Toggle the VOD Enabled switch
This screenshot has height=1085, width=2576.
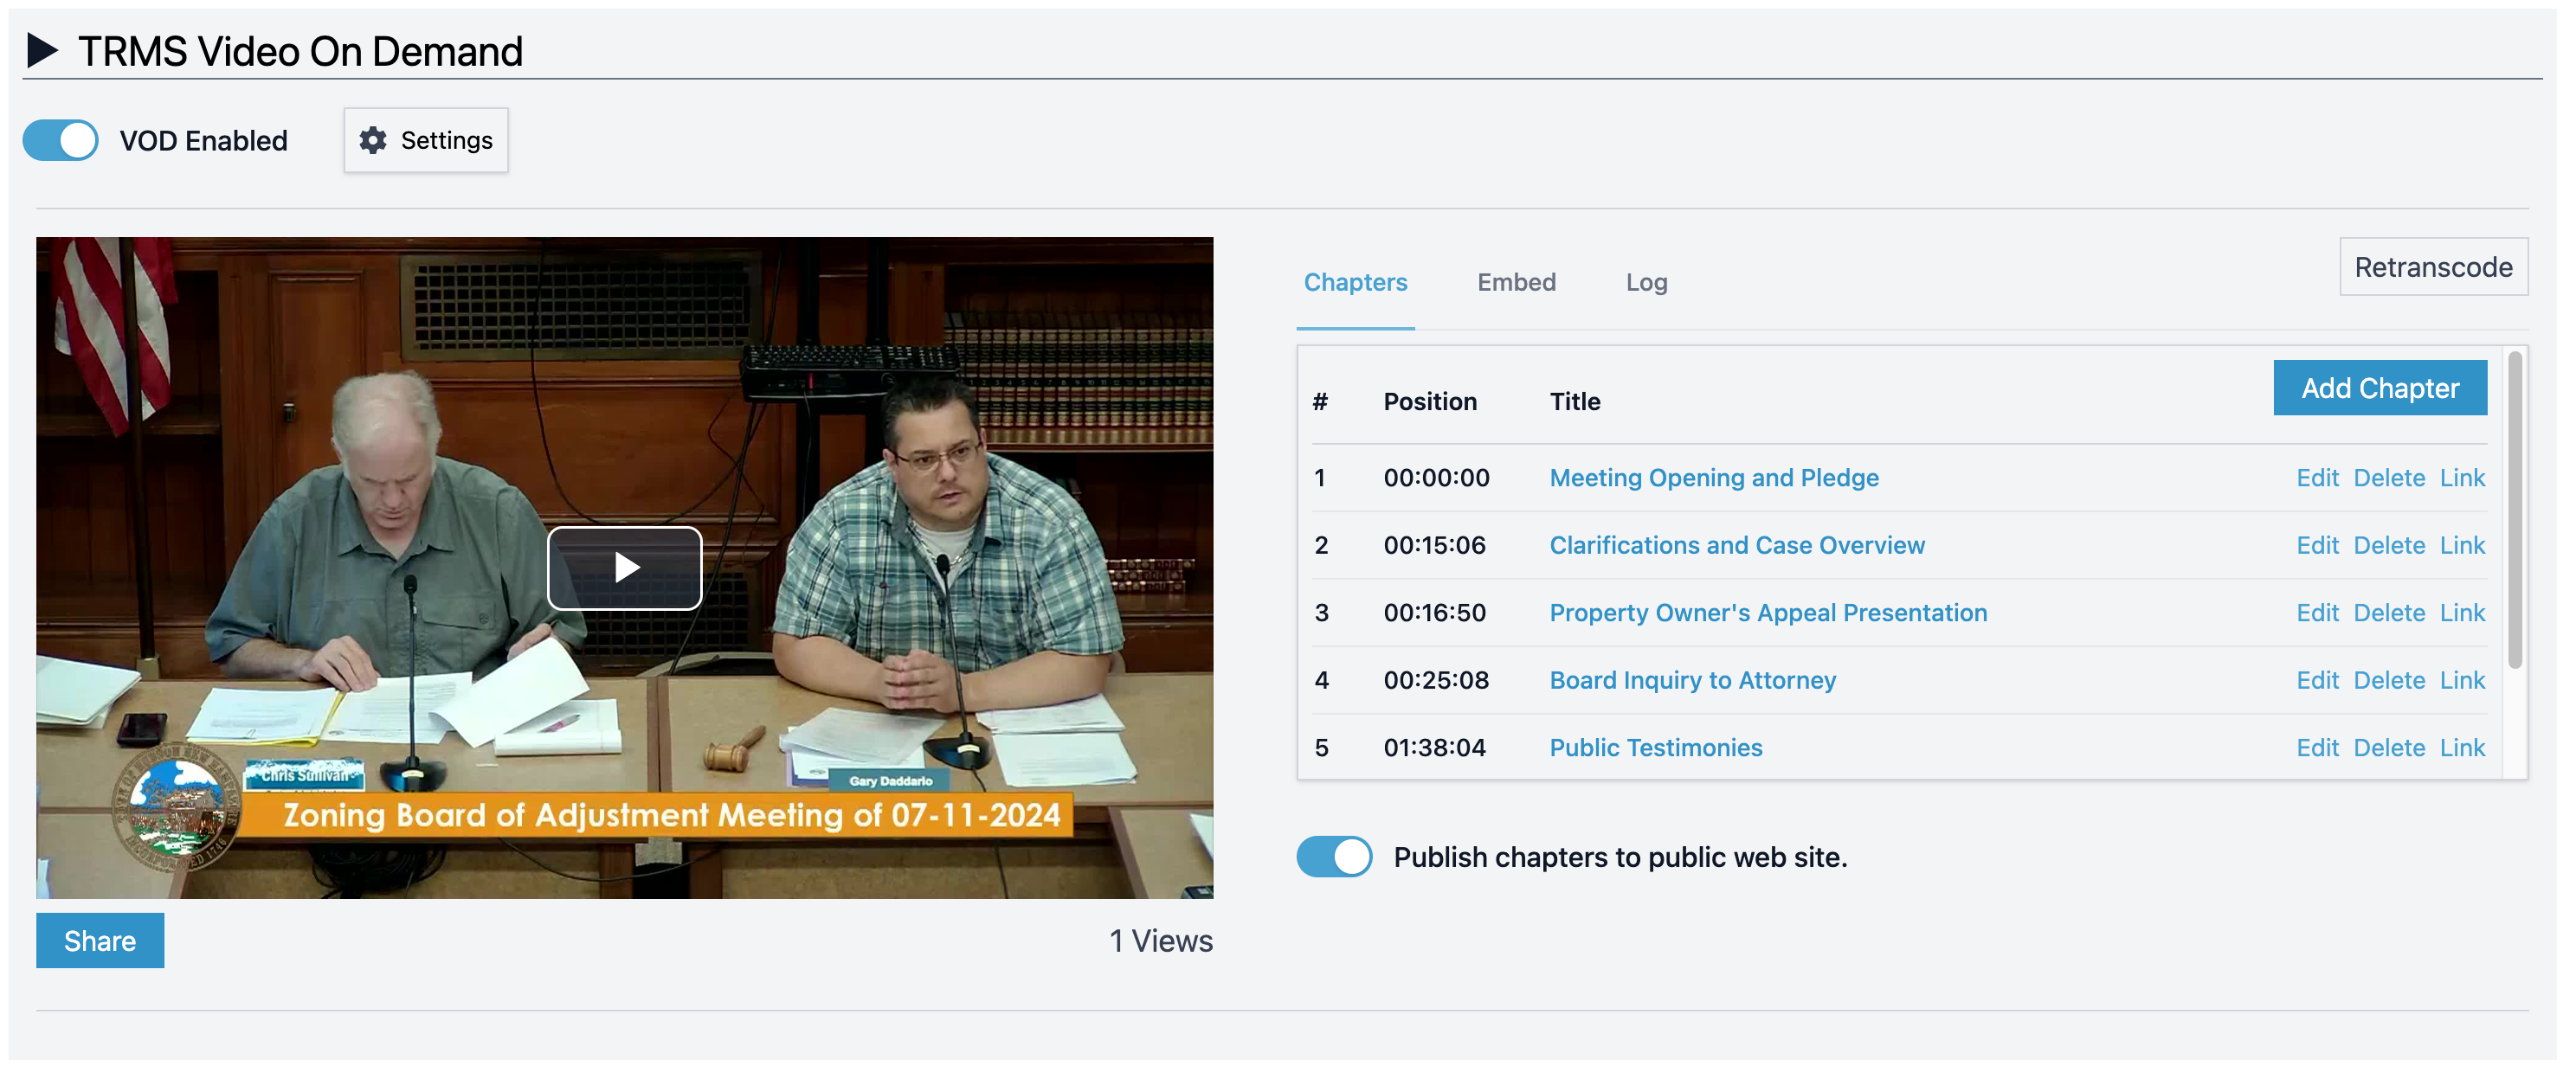click(61, 140)
